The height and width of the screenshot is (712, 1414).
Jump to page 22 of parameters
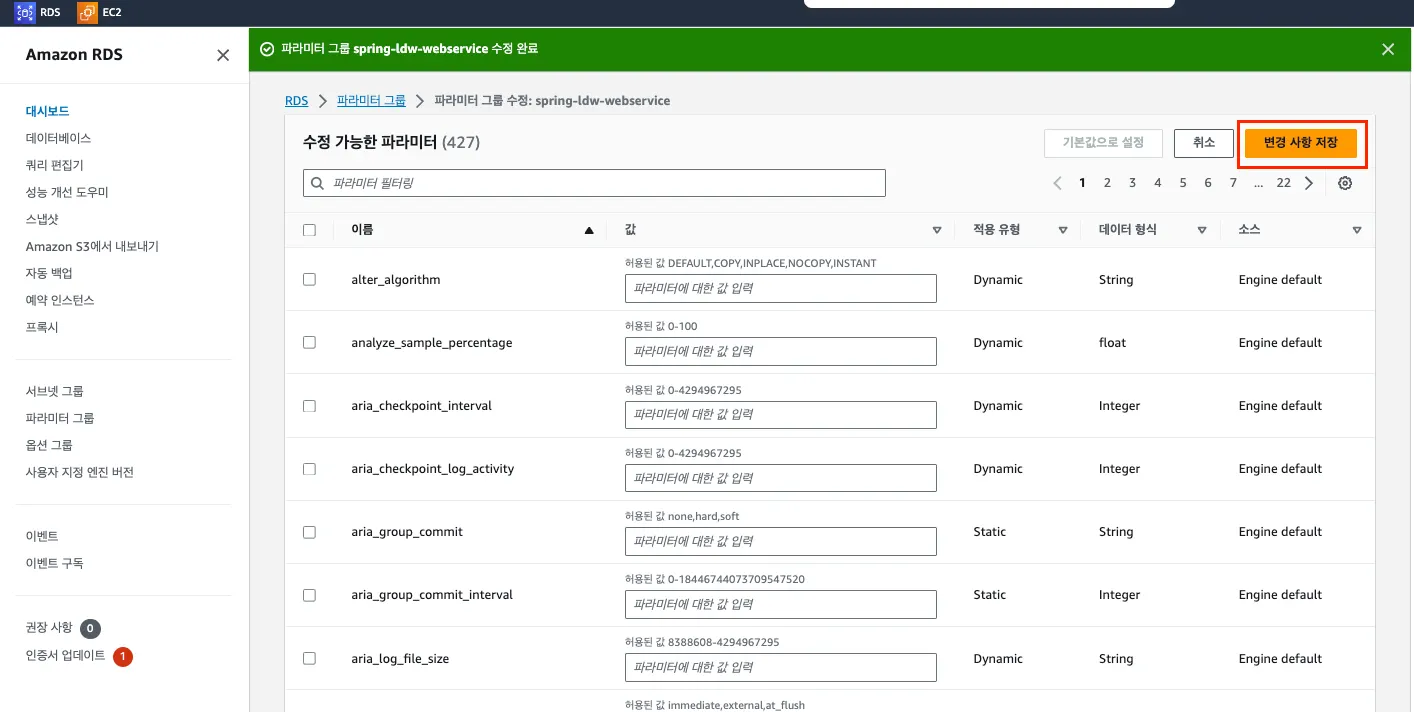pyautogui.click(x=1284, y=183)
